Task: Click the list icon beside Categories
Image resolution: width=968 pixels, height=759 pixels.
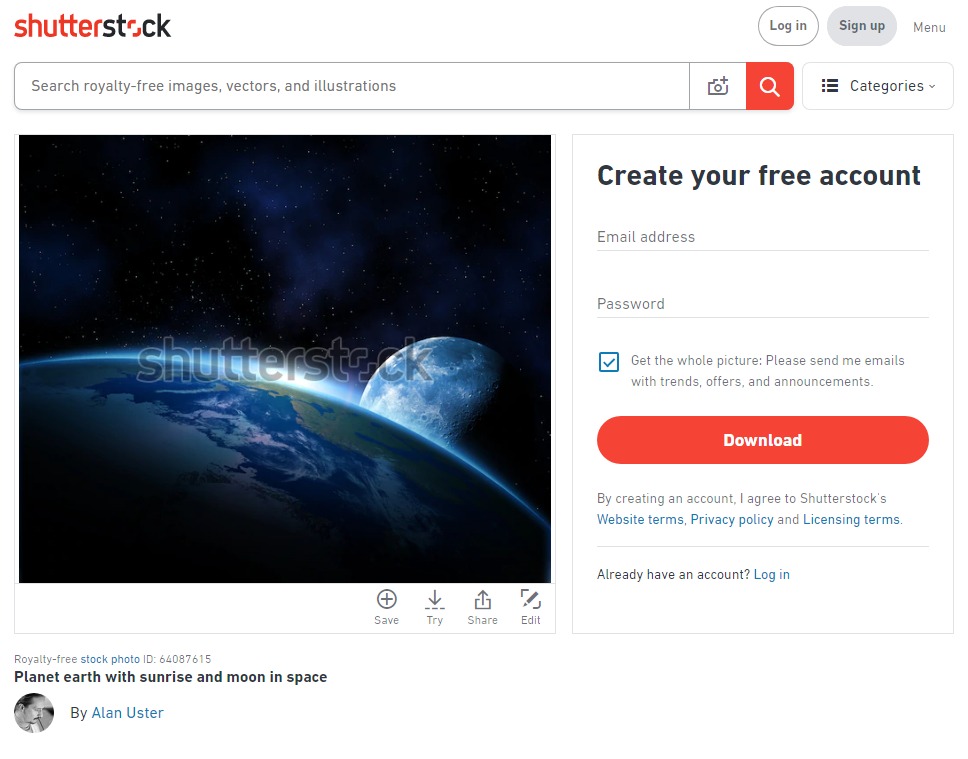Action: point(830,86)
